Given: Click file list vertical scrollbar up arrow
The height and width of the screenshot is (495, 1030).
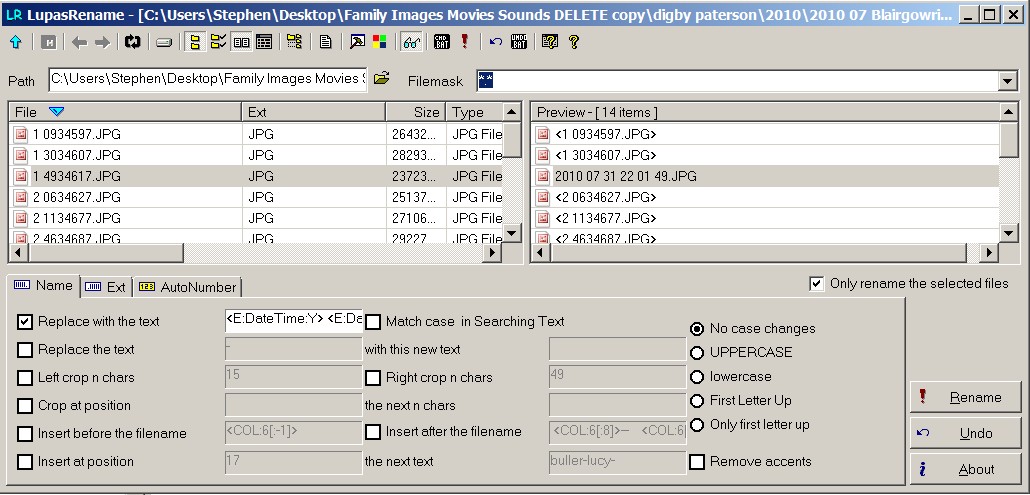Looking at the screenshot, I should tap(513, 112).
